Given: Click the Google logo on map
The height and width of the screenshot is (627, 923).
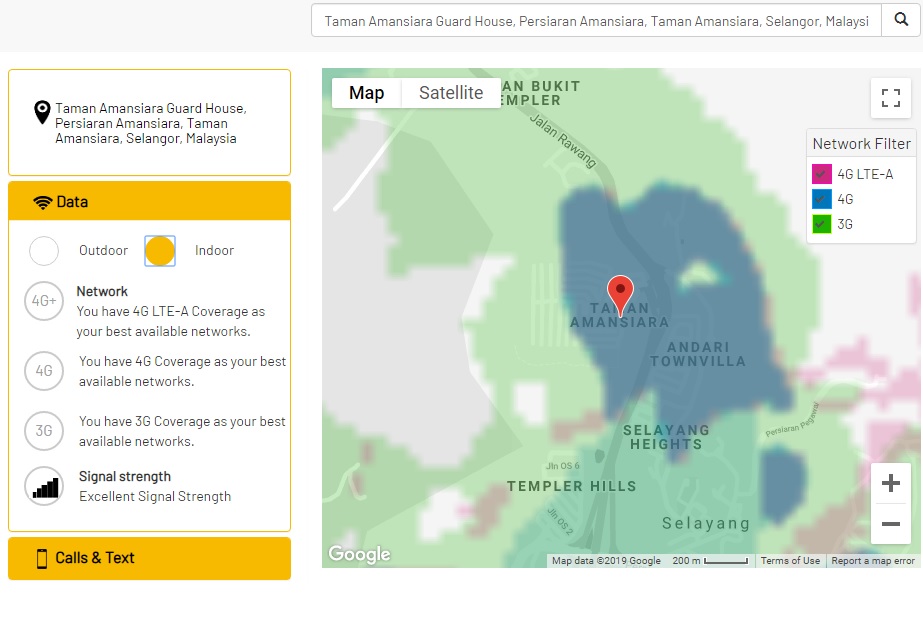Looking at the screenshot, I should click(x=359, y=553).
